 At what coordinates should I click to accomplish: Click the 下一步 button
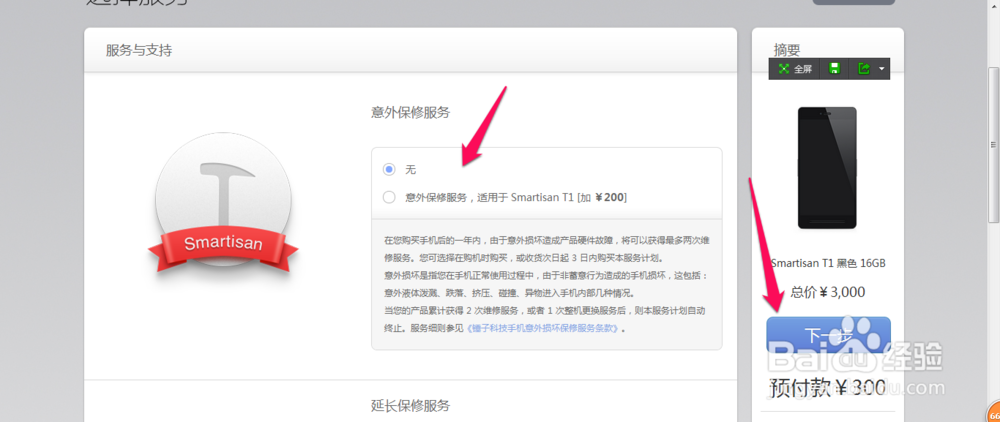pos(828,335)
